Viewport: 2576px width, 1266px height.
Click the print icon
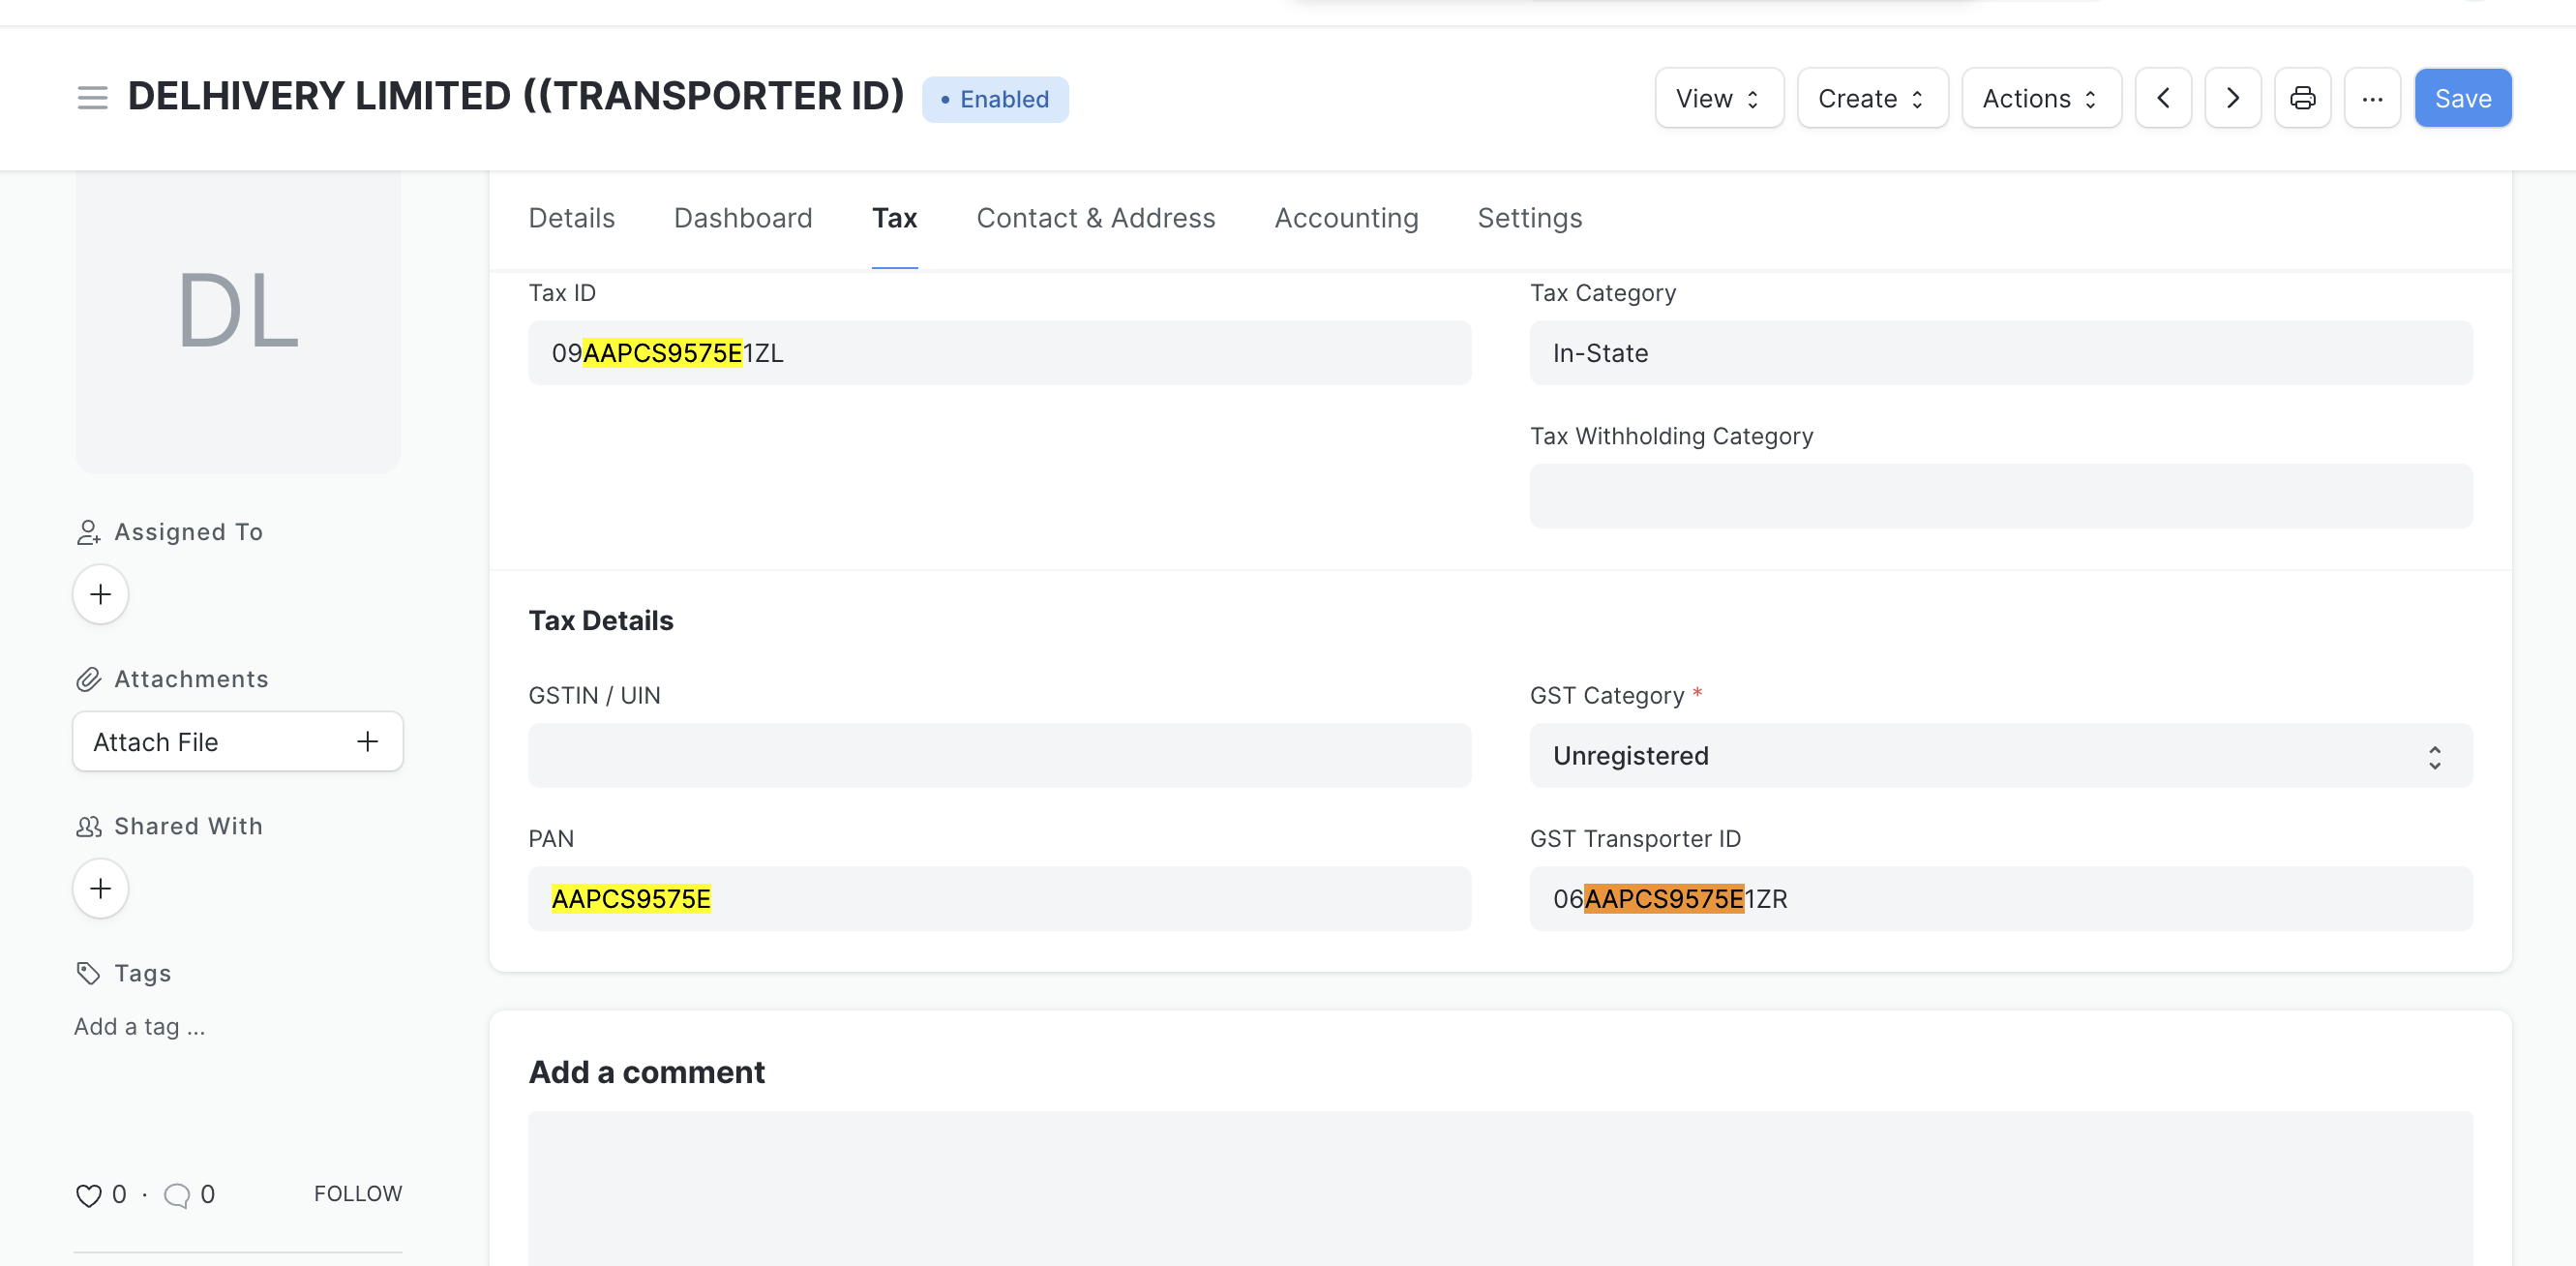click(2302, 97)
